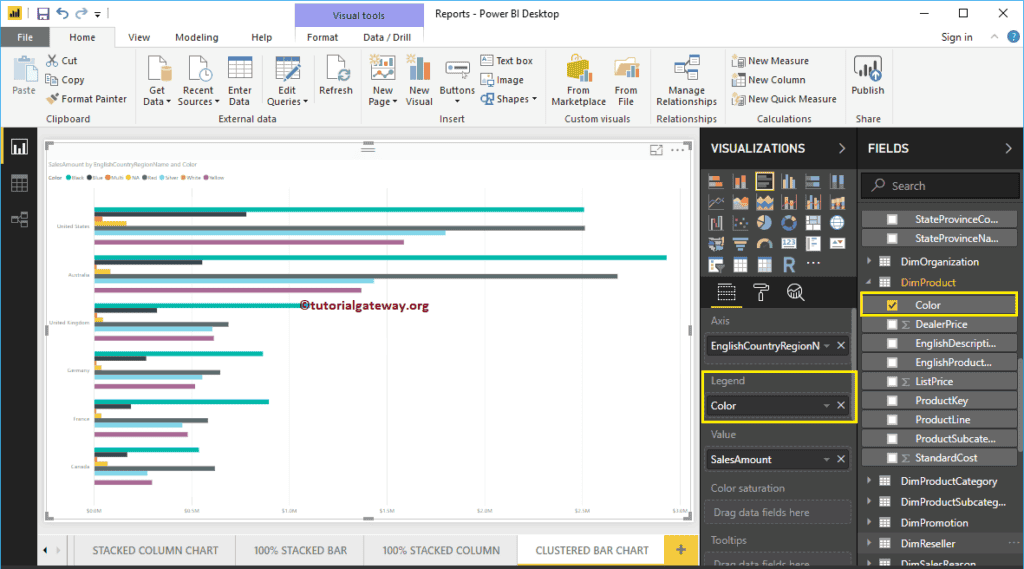The image size is (1024, 569).
Task: Collapse the Visualizations pane chevron
Action: click(842, 148)
